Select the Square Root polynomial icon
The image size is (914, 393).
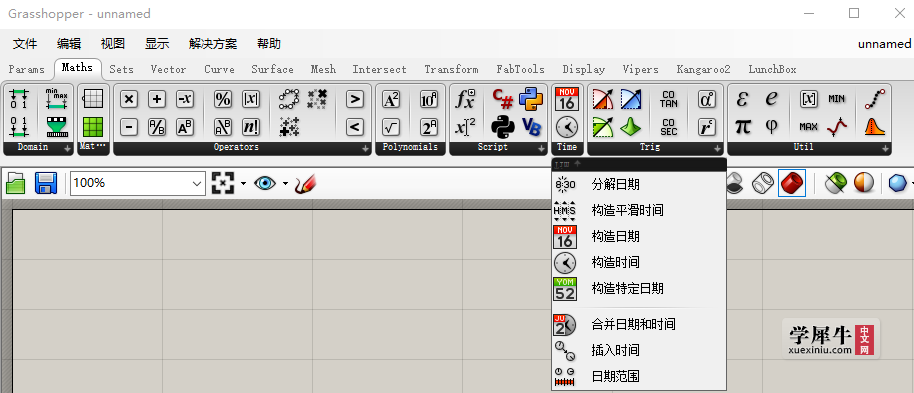(x=391, y=127)
